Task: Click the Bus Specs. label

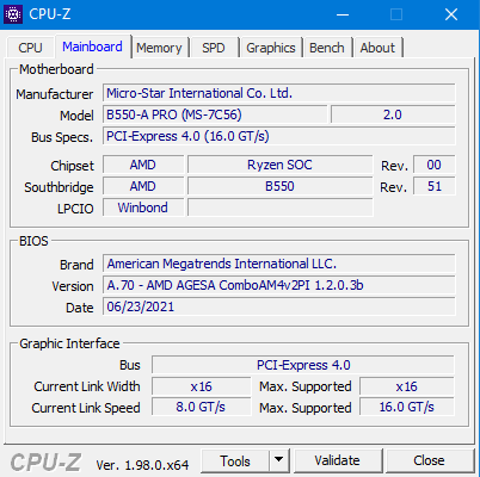Action: 62,137
